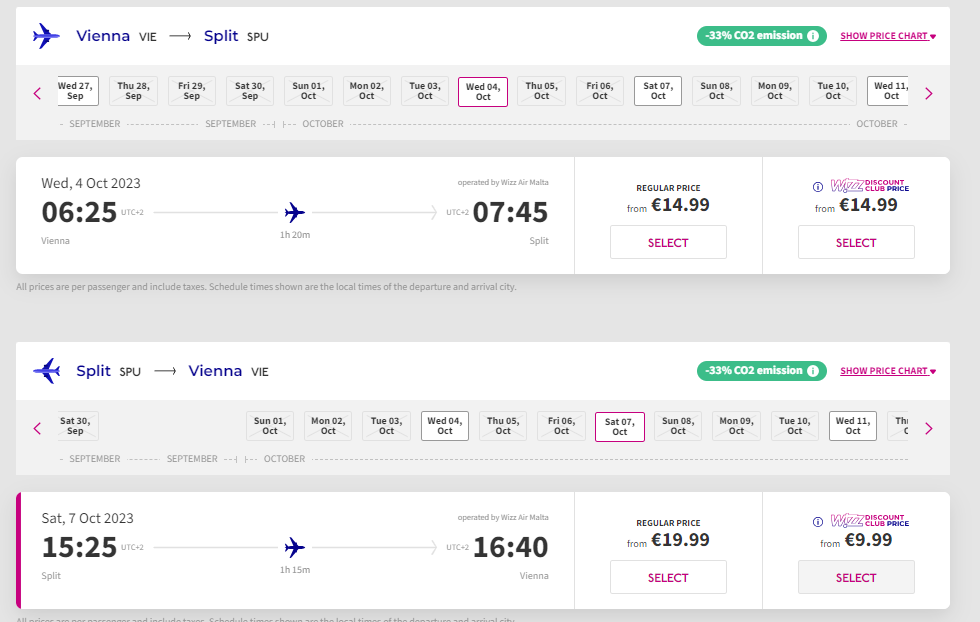Screen dimensions: 980x622
Task: Expand Show Price Chart for Split to Vienna
Action: click(x=887, y=371)
